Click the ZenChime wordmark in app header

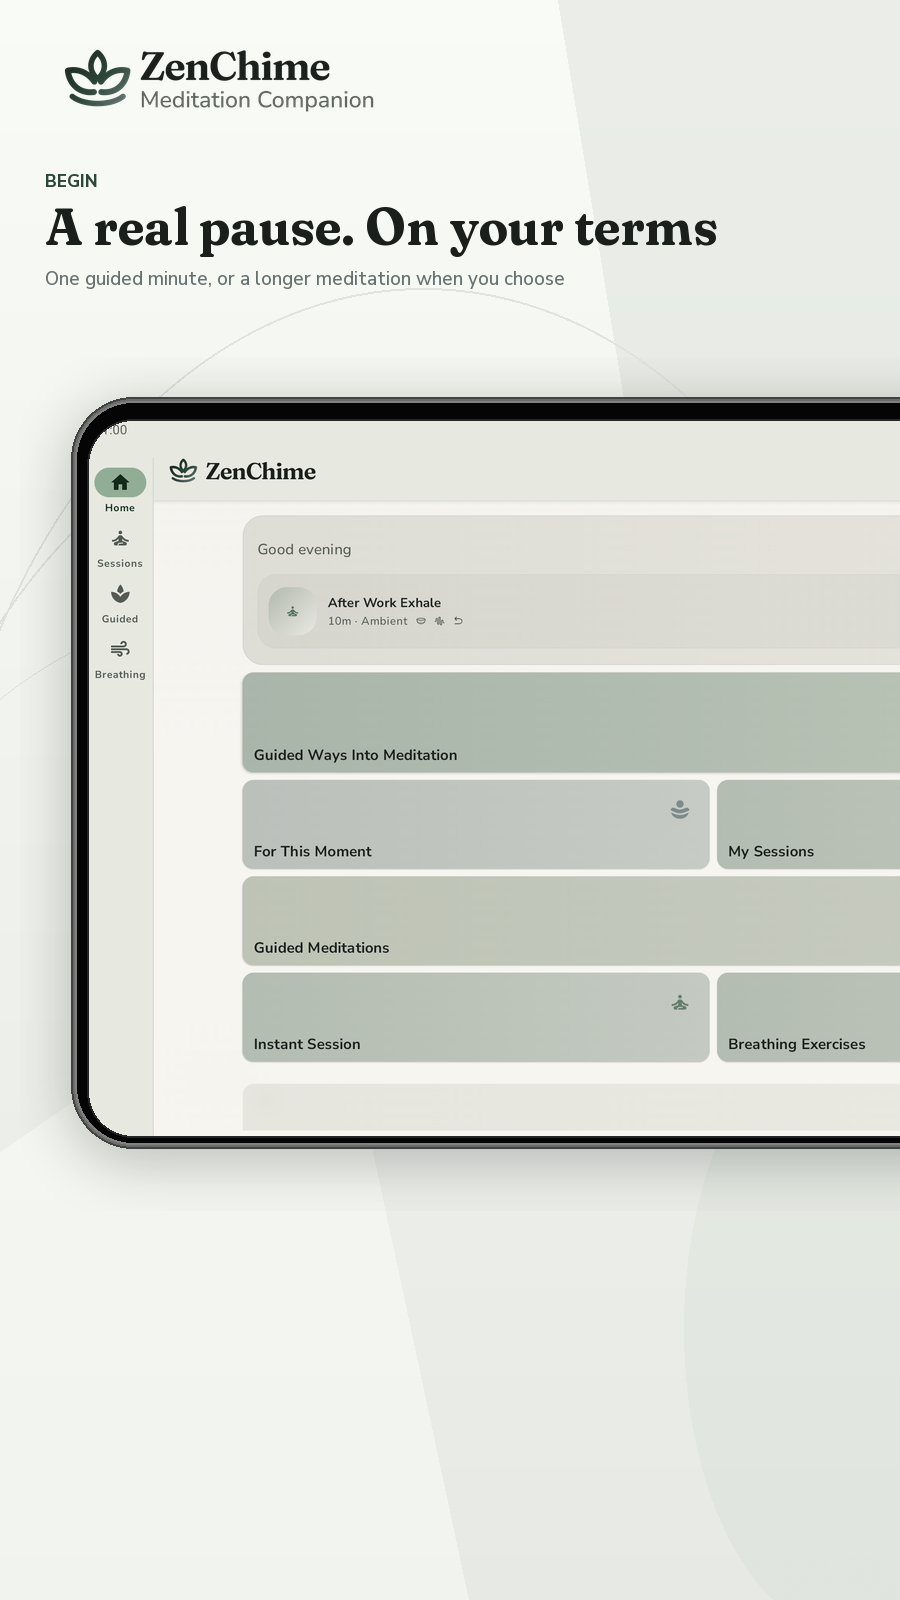click(x=261, y=471)
